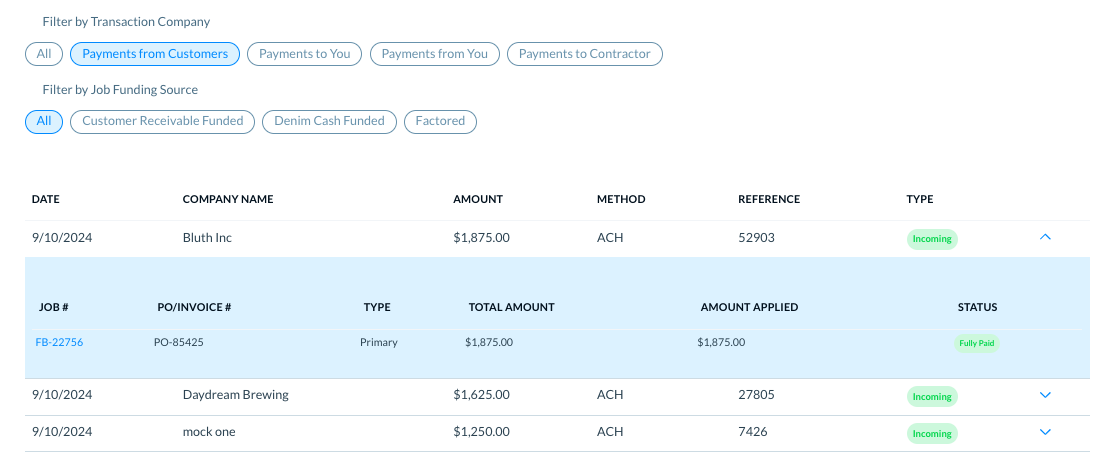Collapse the Bluth Inc transaction row
This screenshot has width=1108, height=457.
pyautogui.click(x=1045, y=238)
